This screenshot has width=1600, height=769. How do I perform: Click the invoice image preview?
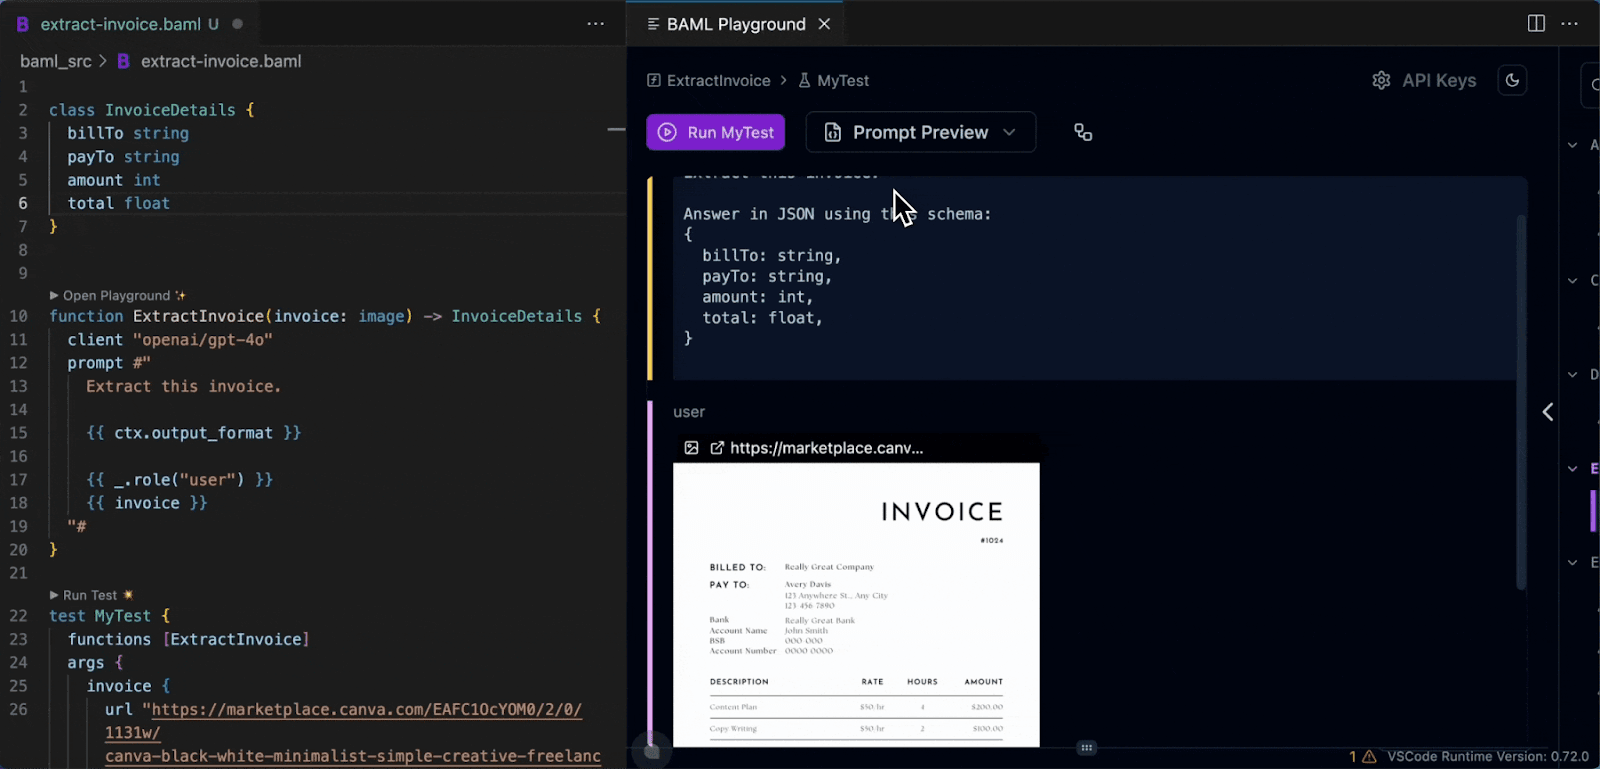[856, 604]
